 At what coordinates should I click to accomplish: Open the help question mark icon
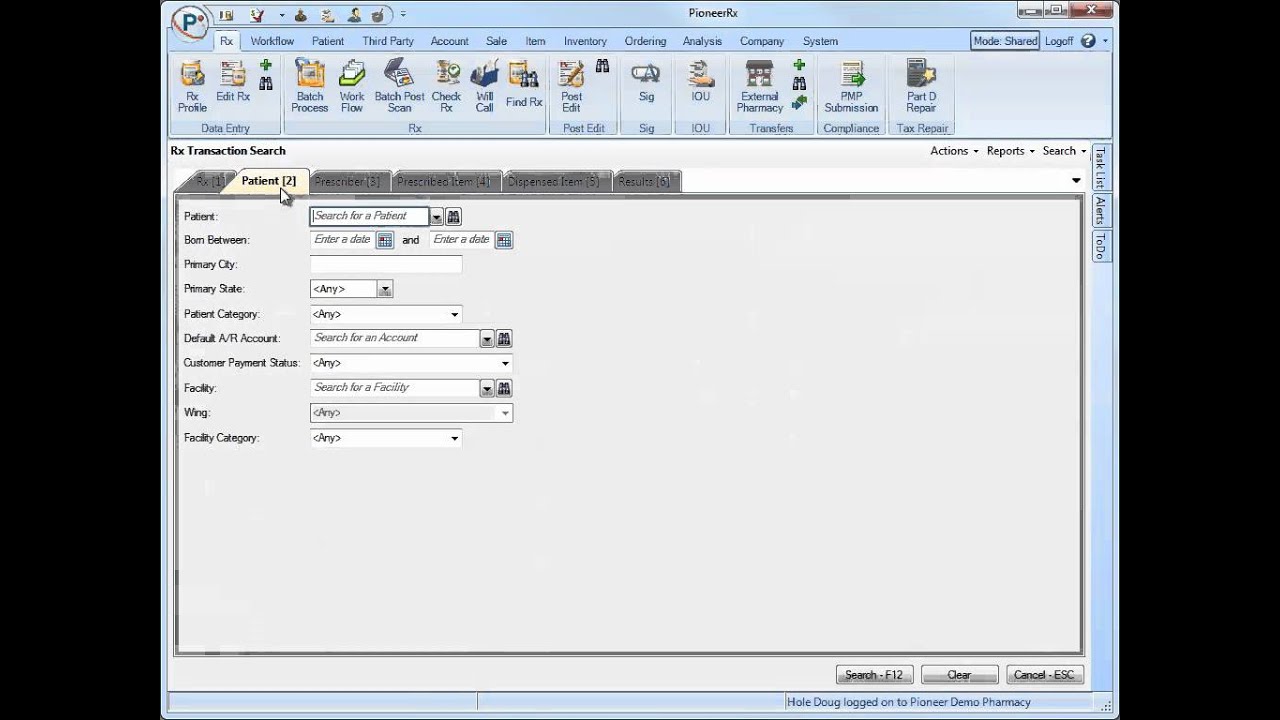pos(1088,41)
